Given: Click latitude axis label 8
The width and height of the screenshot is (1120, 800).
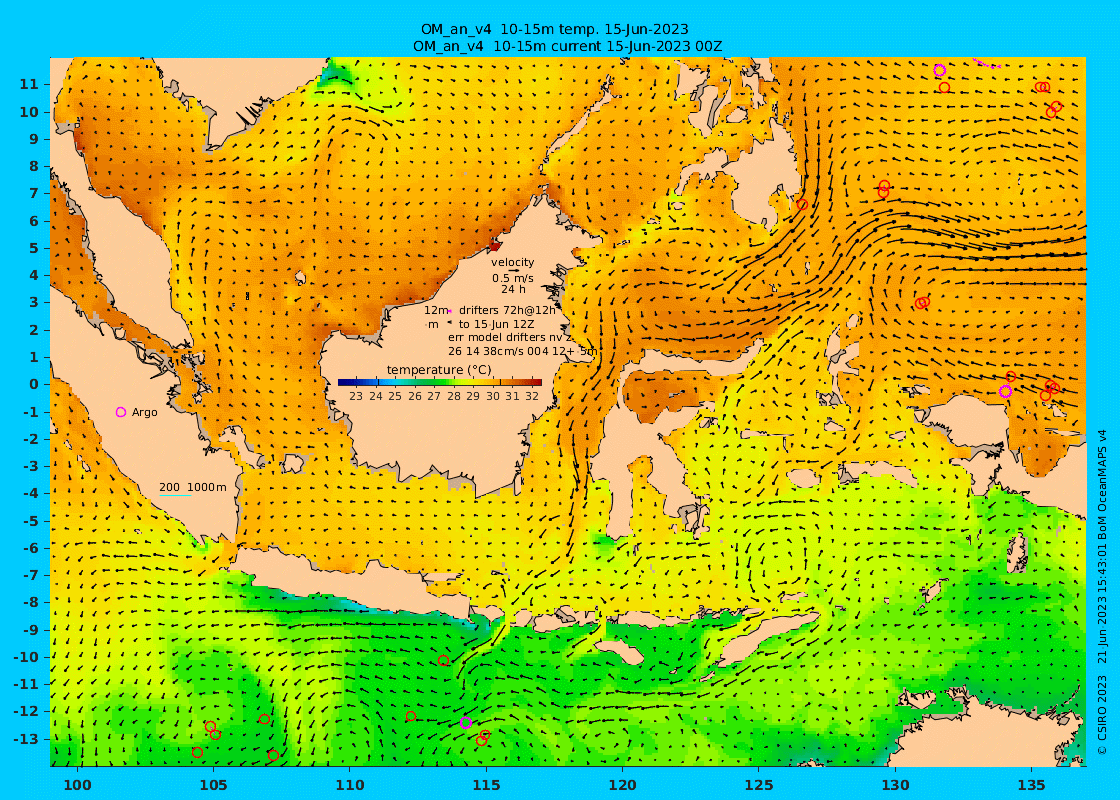Looking at the screenshot, I should 34,166.
